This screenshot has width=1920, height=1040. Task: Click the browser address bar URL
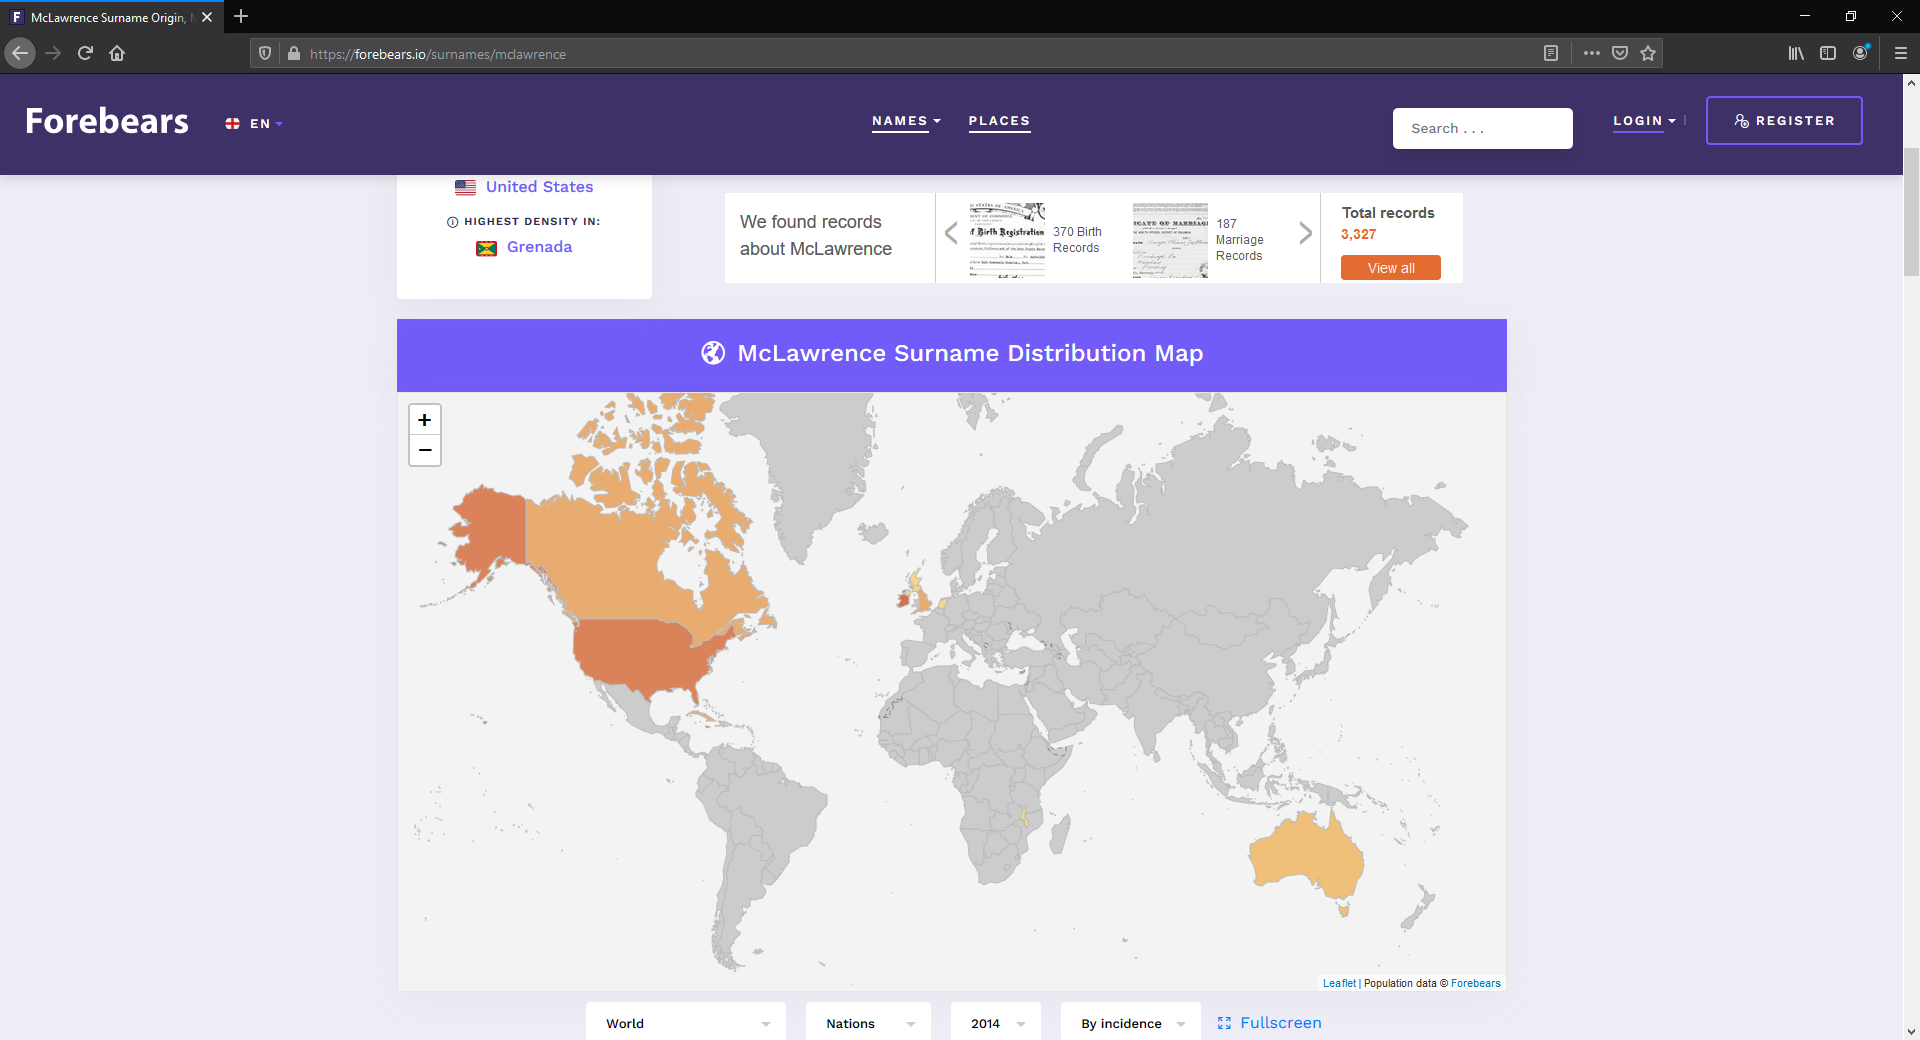click(438, 54)
